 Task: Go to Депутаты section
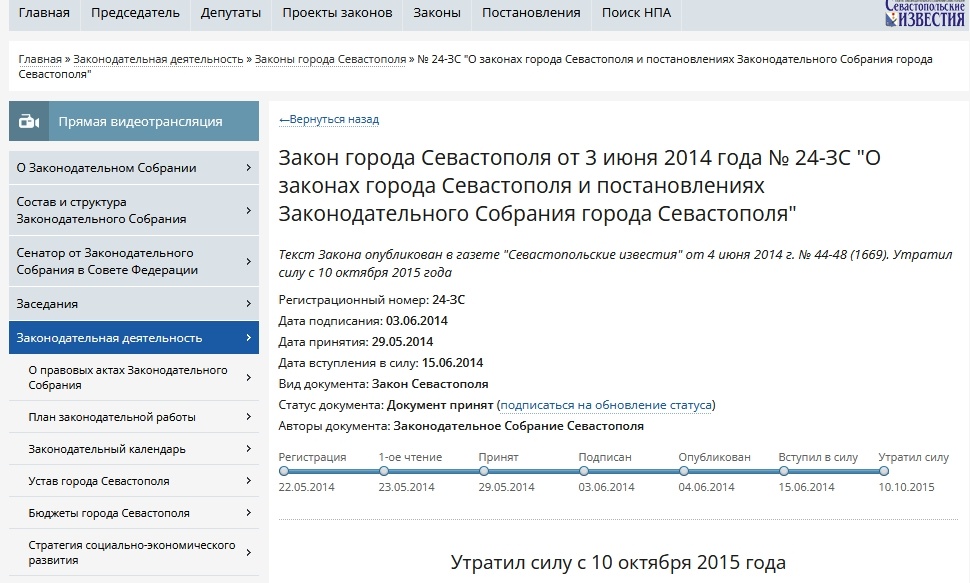(231, 13)
